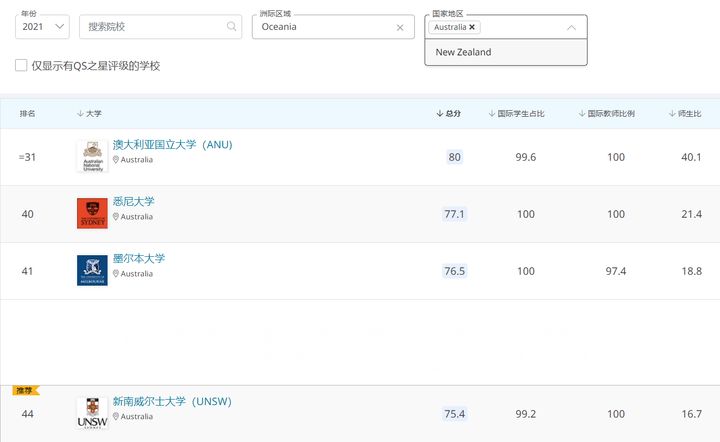
Task: Open the University of Melbourne link
Action: click(139, 258)
